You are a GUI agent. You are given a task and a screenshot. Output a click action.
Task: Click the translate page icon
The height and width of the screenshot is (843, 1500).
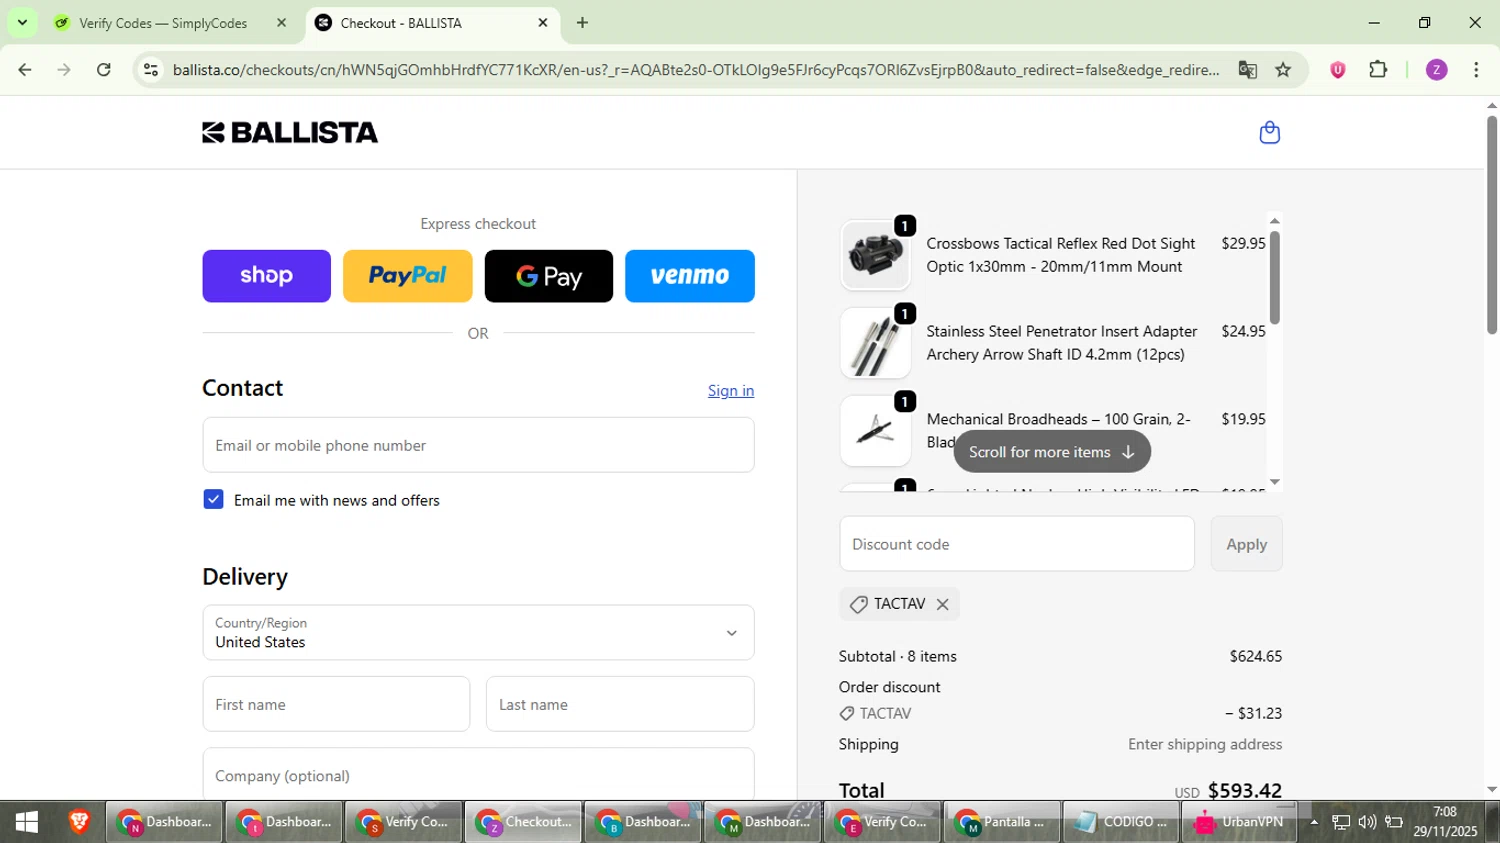tap(1247, 70)
